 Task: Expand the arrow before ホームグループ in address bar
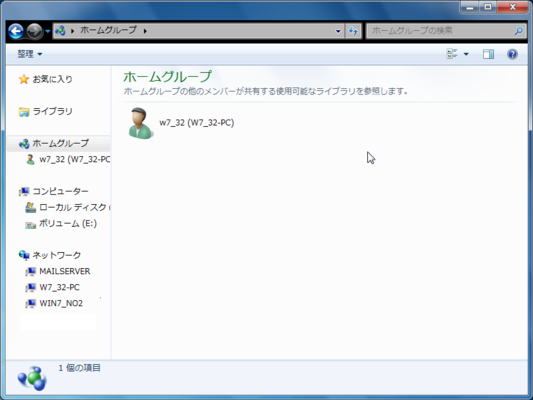pos(72,31)
